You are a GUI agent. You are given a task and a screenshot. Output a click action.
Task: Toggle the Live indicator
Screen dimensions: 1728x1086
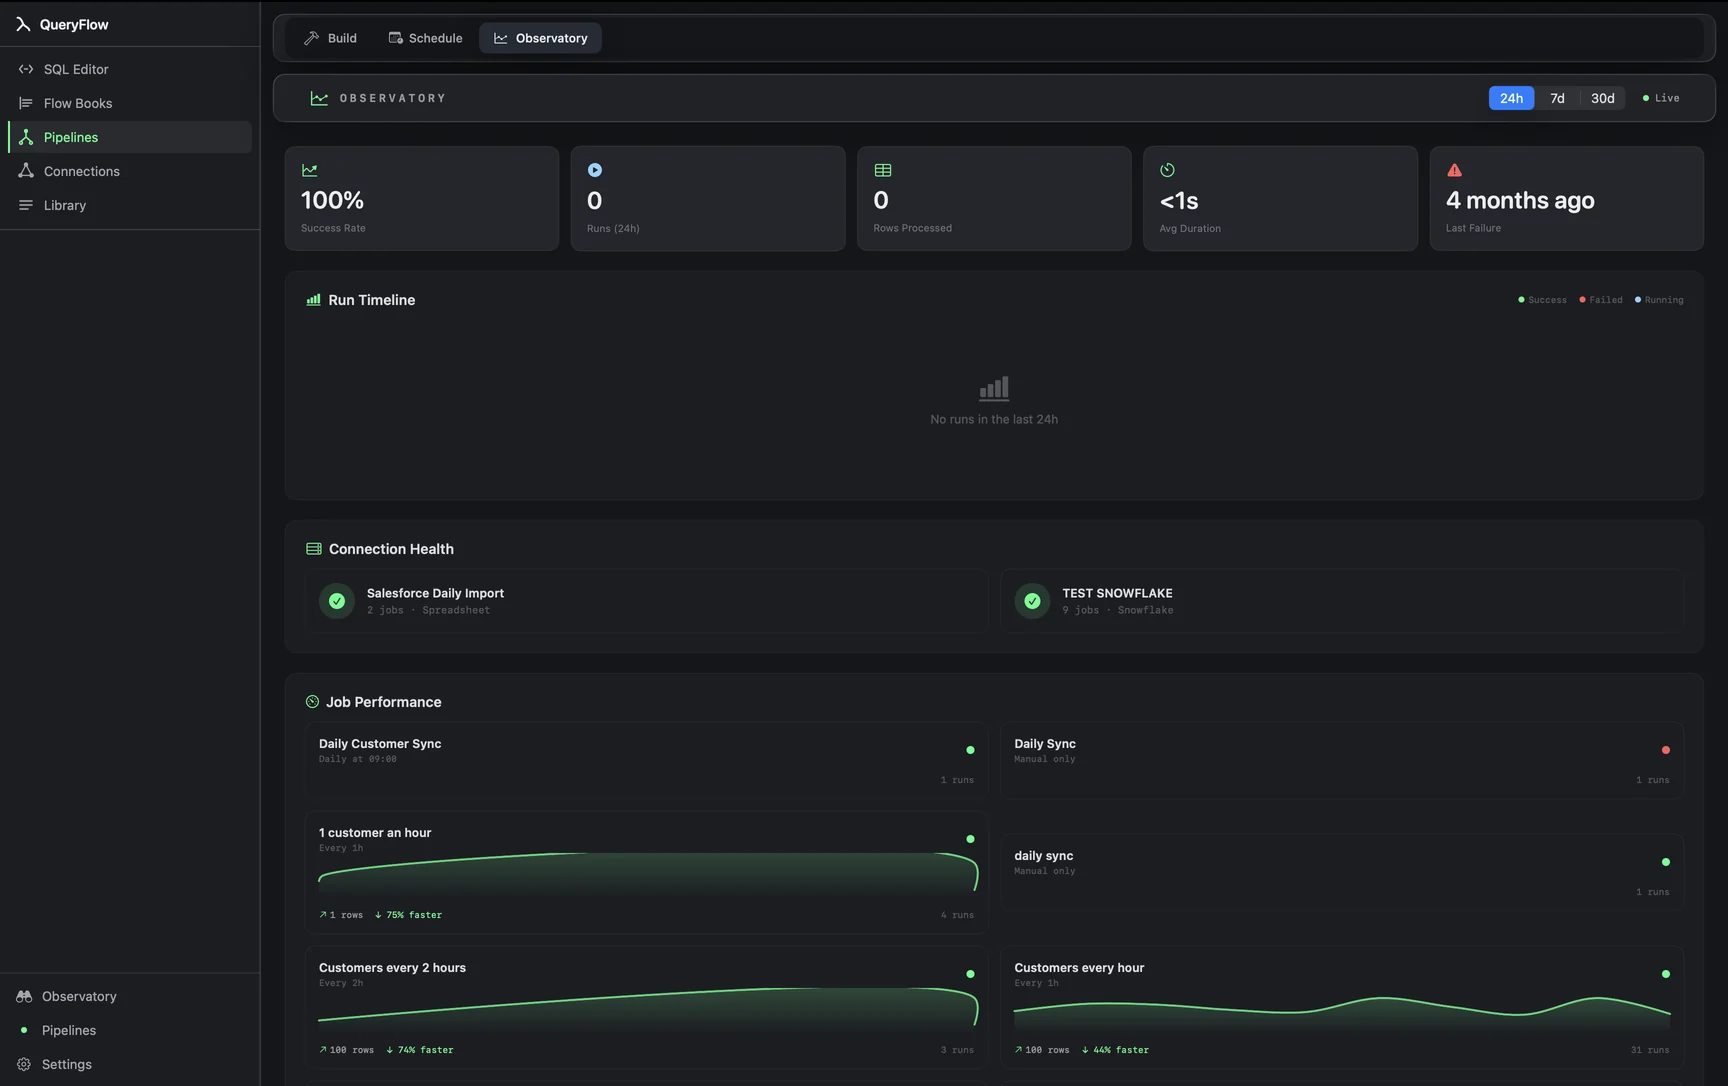(x=1661, y=98)
